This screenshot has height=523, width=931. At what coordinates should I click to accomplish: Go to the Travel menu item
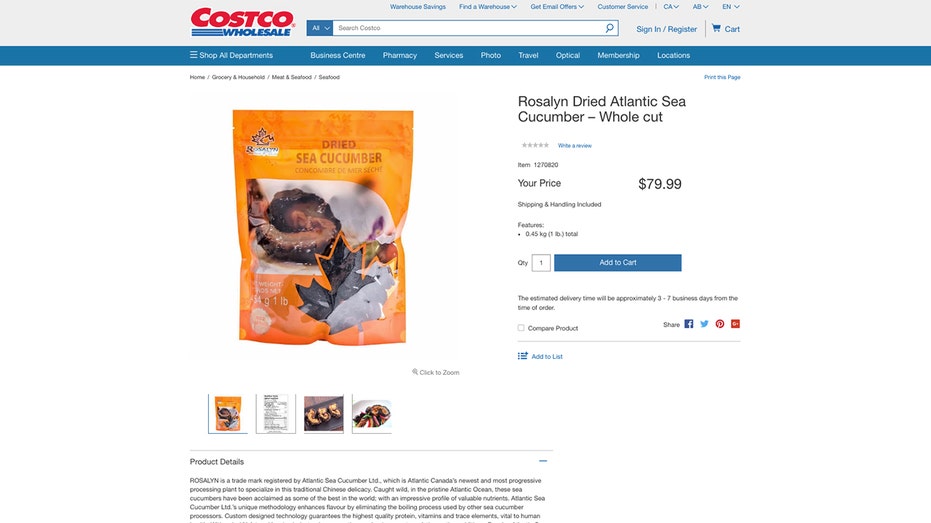pyautogui.click(x=528, y=55)
